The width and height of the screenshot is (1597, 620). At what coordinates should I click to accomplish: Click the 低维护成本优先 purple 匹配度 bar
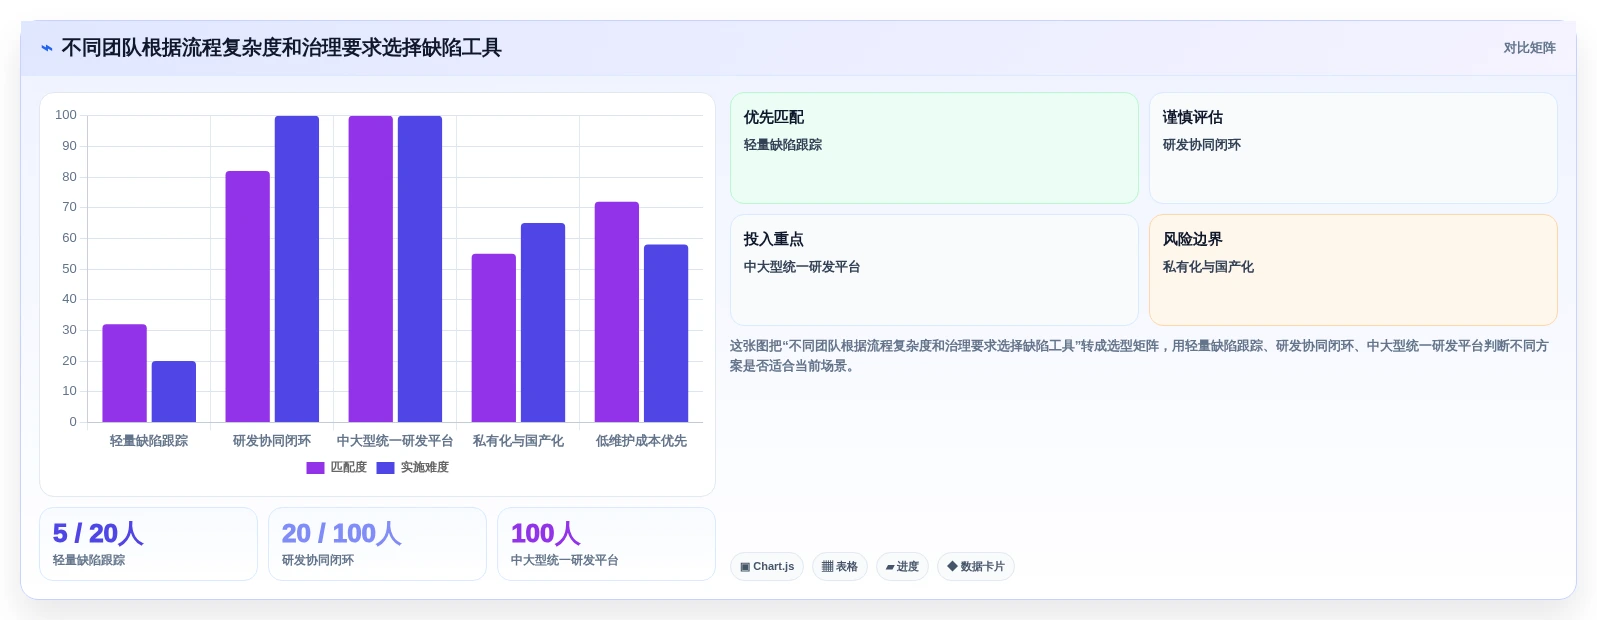coord(617,312)
